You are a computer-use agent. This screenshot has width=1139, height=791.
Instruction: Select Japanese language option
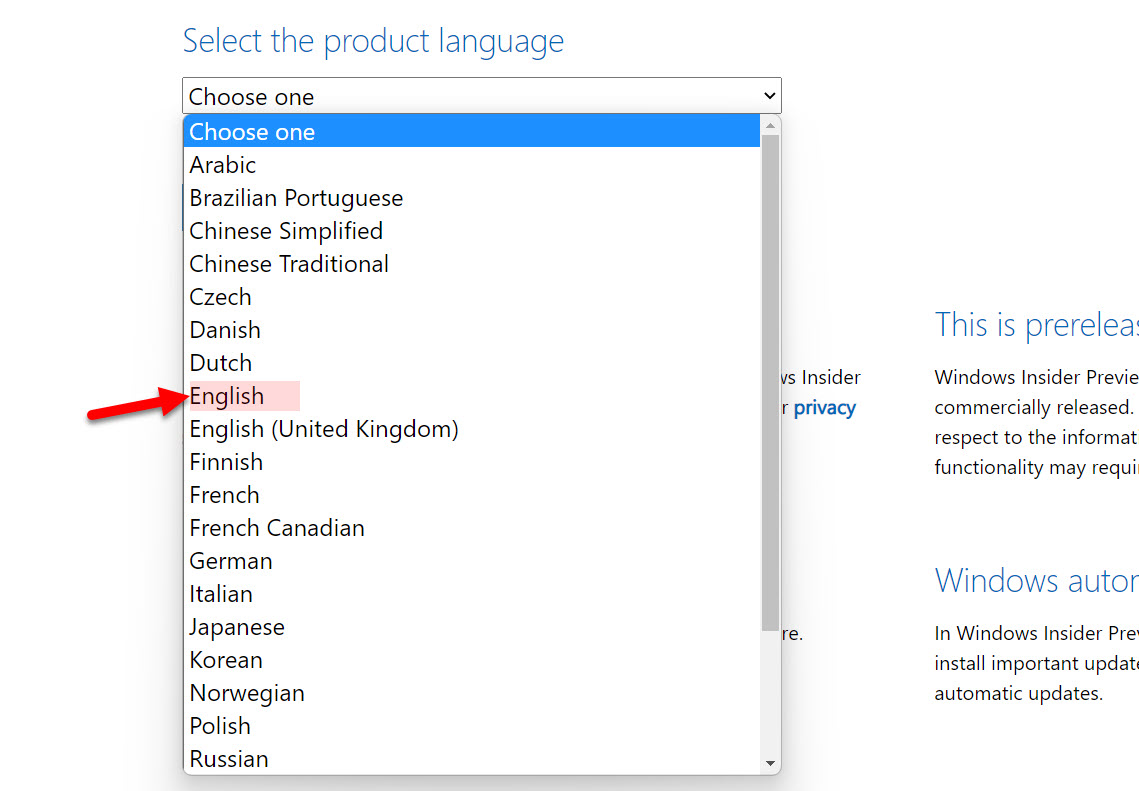pos(237,627)
